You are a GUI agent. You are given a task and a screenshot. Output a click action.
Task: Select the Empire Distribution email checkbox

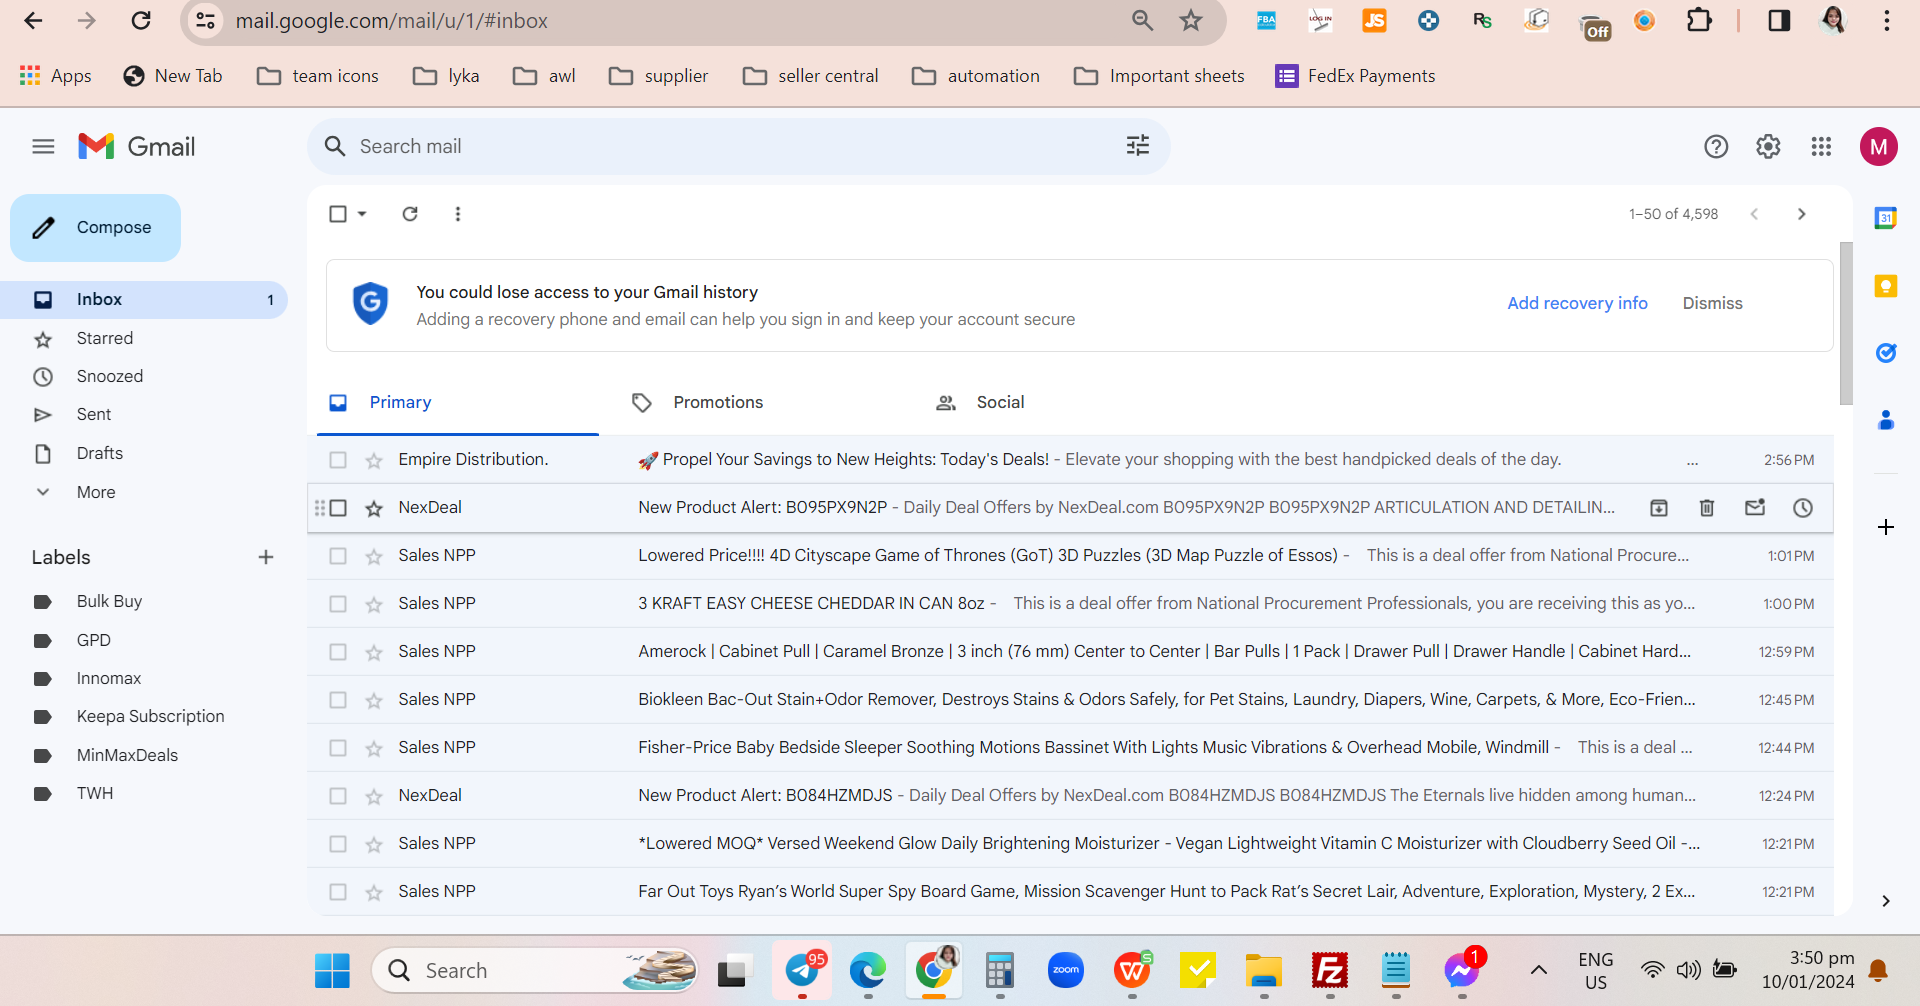[x=338, y=460]
